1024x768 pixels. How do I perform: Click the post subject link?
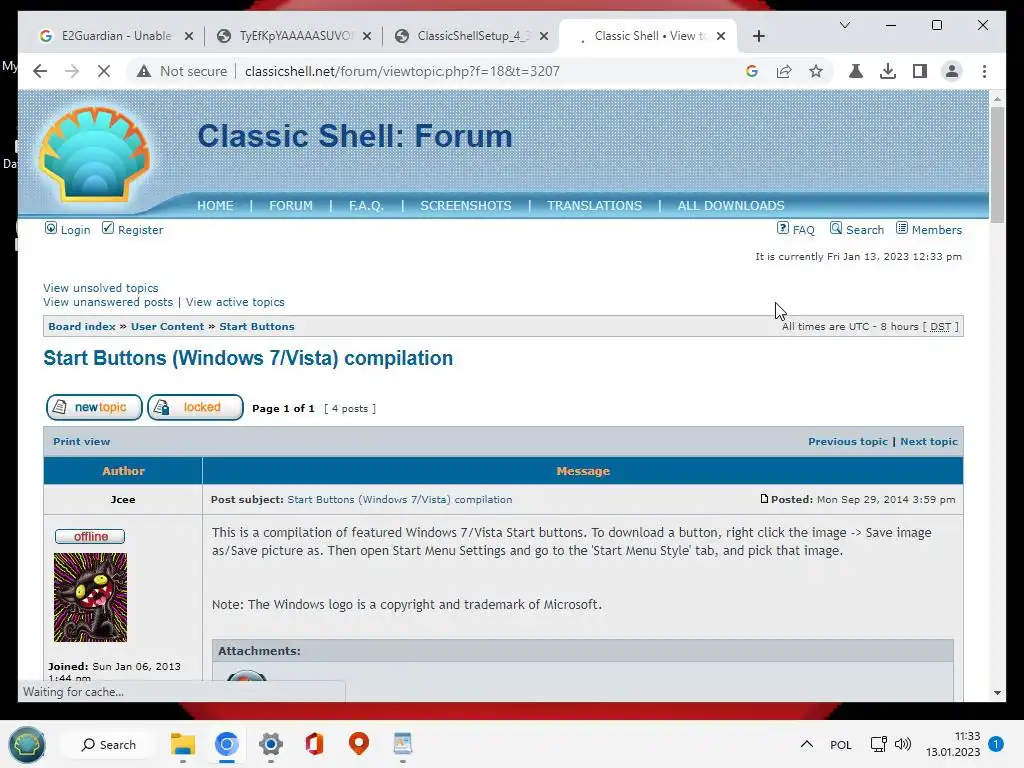400,500
